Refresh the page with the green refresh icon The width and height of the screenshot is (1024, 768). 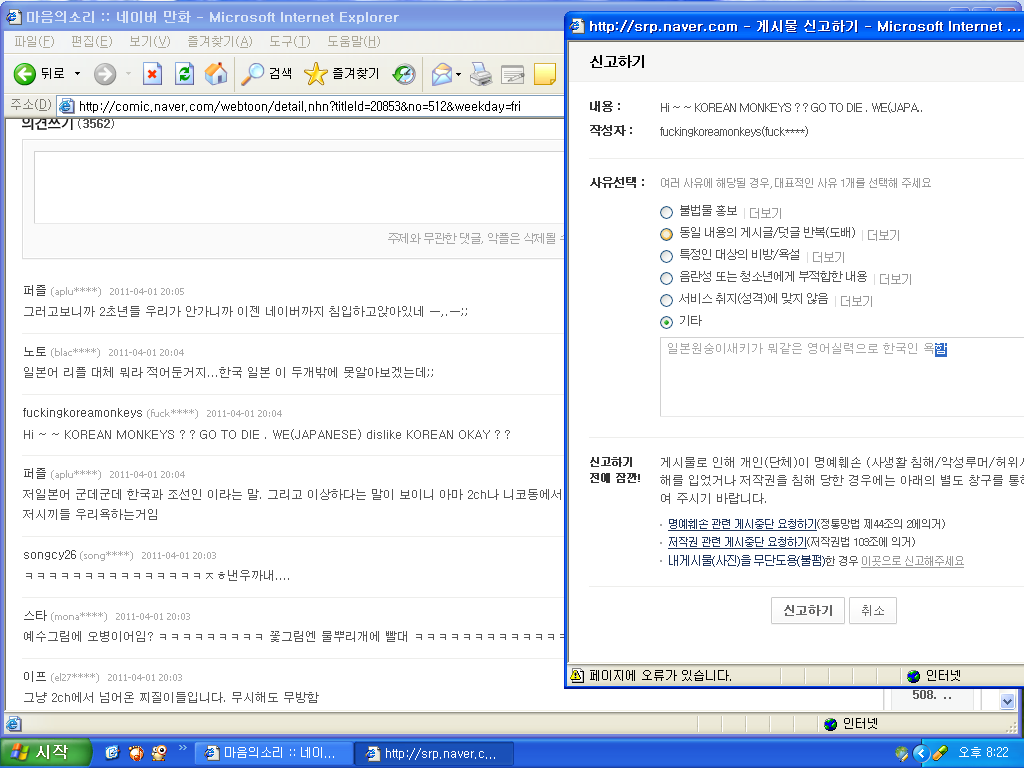click(184, 73)
